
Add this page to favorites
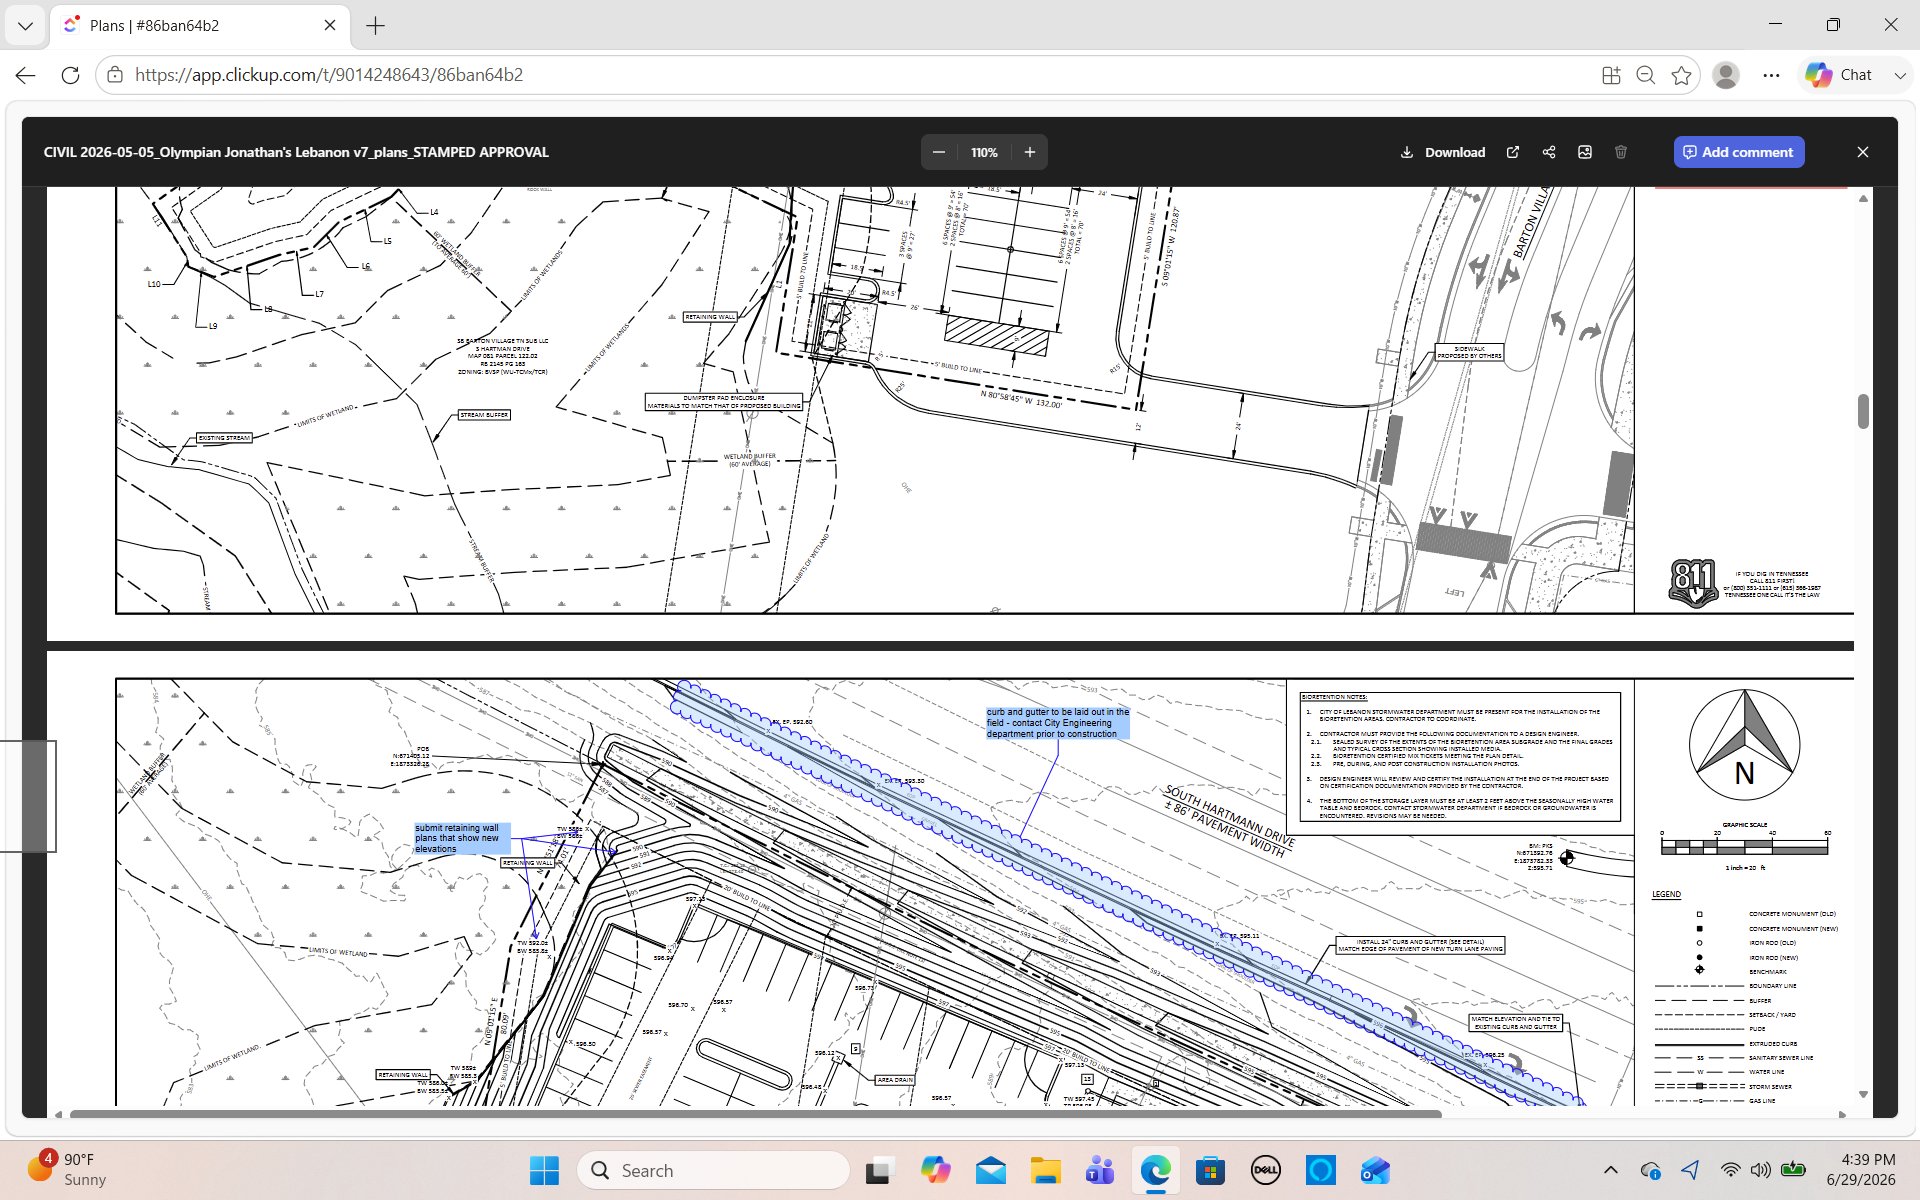(1681, 75)
